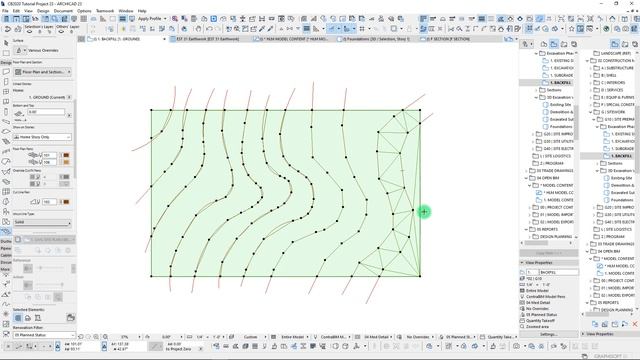Select the Wall tool in the toolbox
640x360 pixels.
click(x=6, y=71)
